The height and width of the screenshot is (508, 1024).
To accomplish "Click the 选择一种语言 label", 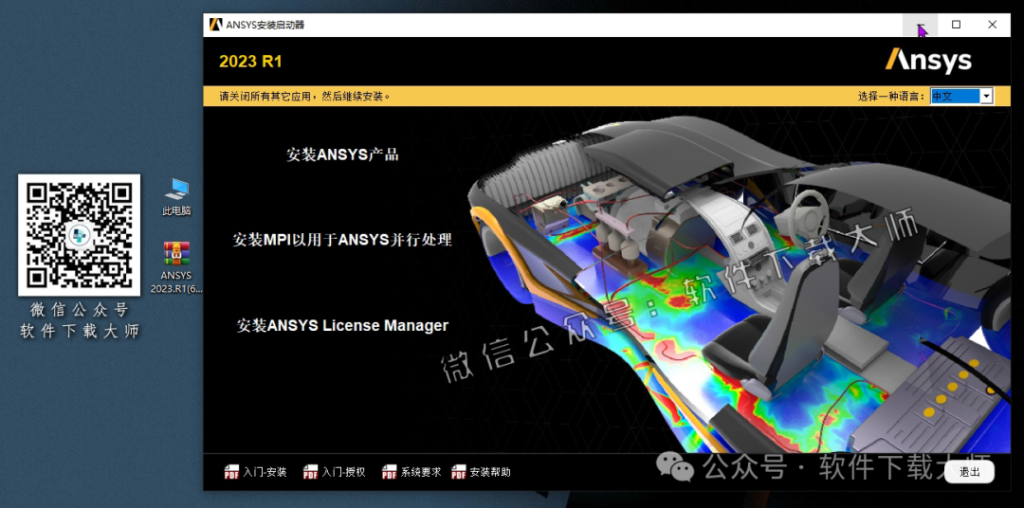I will (891, 97).
